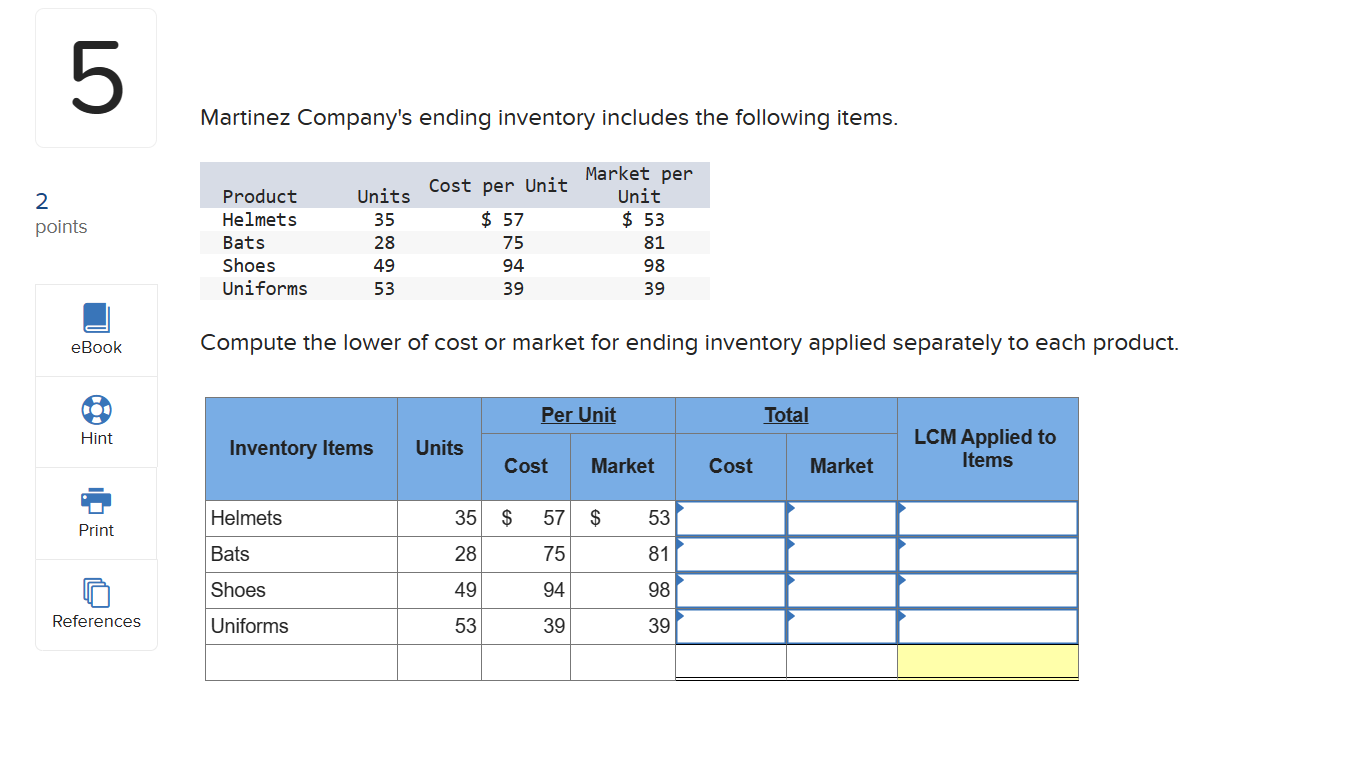Select Helmets Total Cost input cell

point(731,518)
